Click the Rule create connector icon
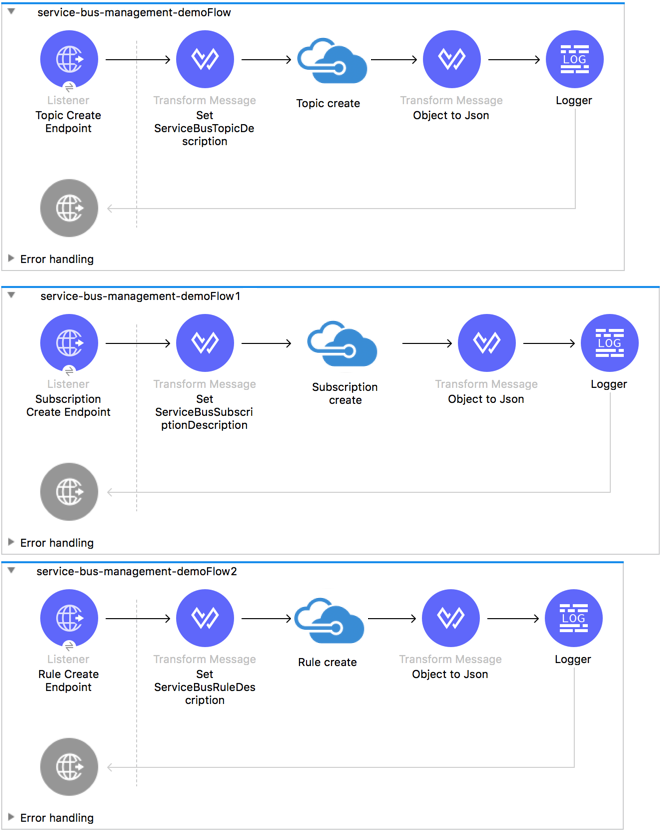The height and width of the screenshot is (835, 665). click(x=327, y=622)
